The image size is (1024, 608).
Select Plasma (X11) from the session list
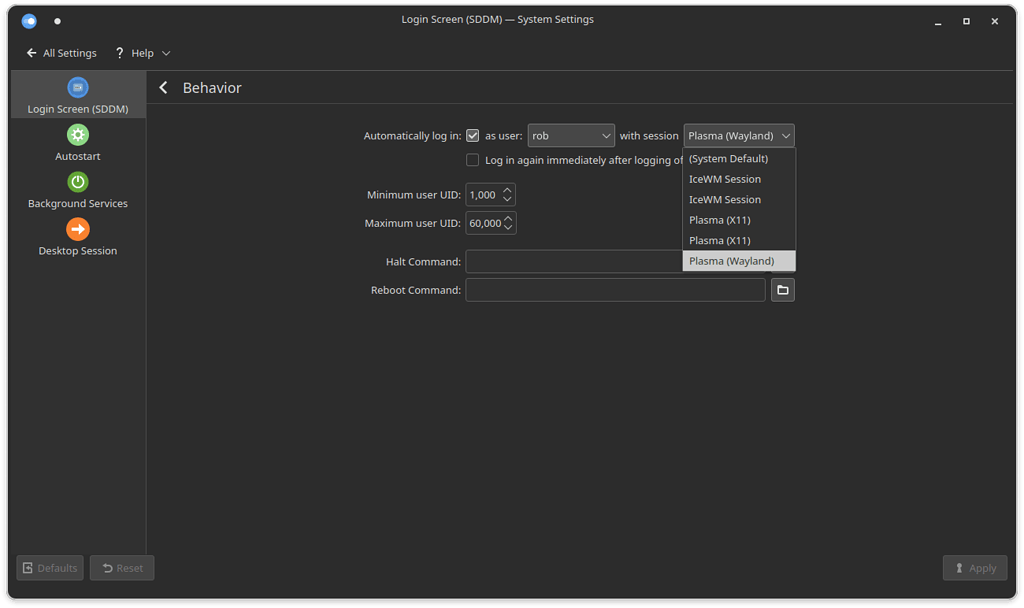719,219
